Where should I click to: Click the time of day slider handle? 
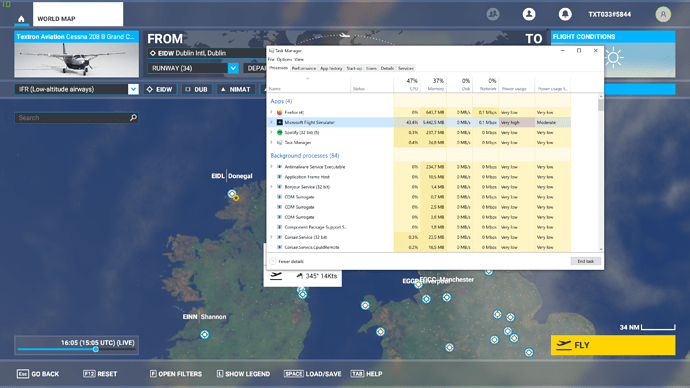(x=95, y=349)
